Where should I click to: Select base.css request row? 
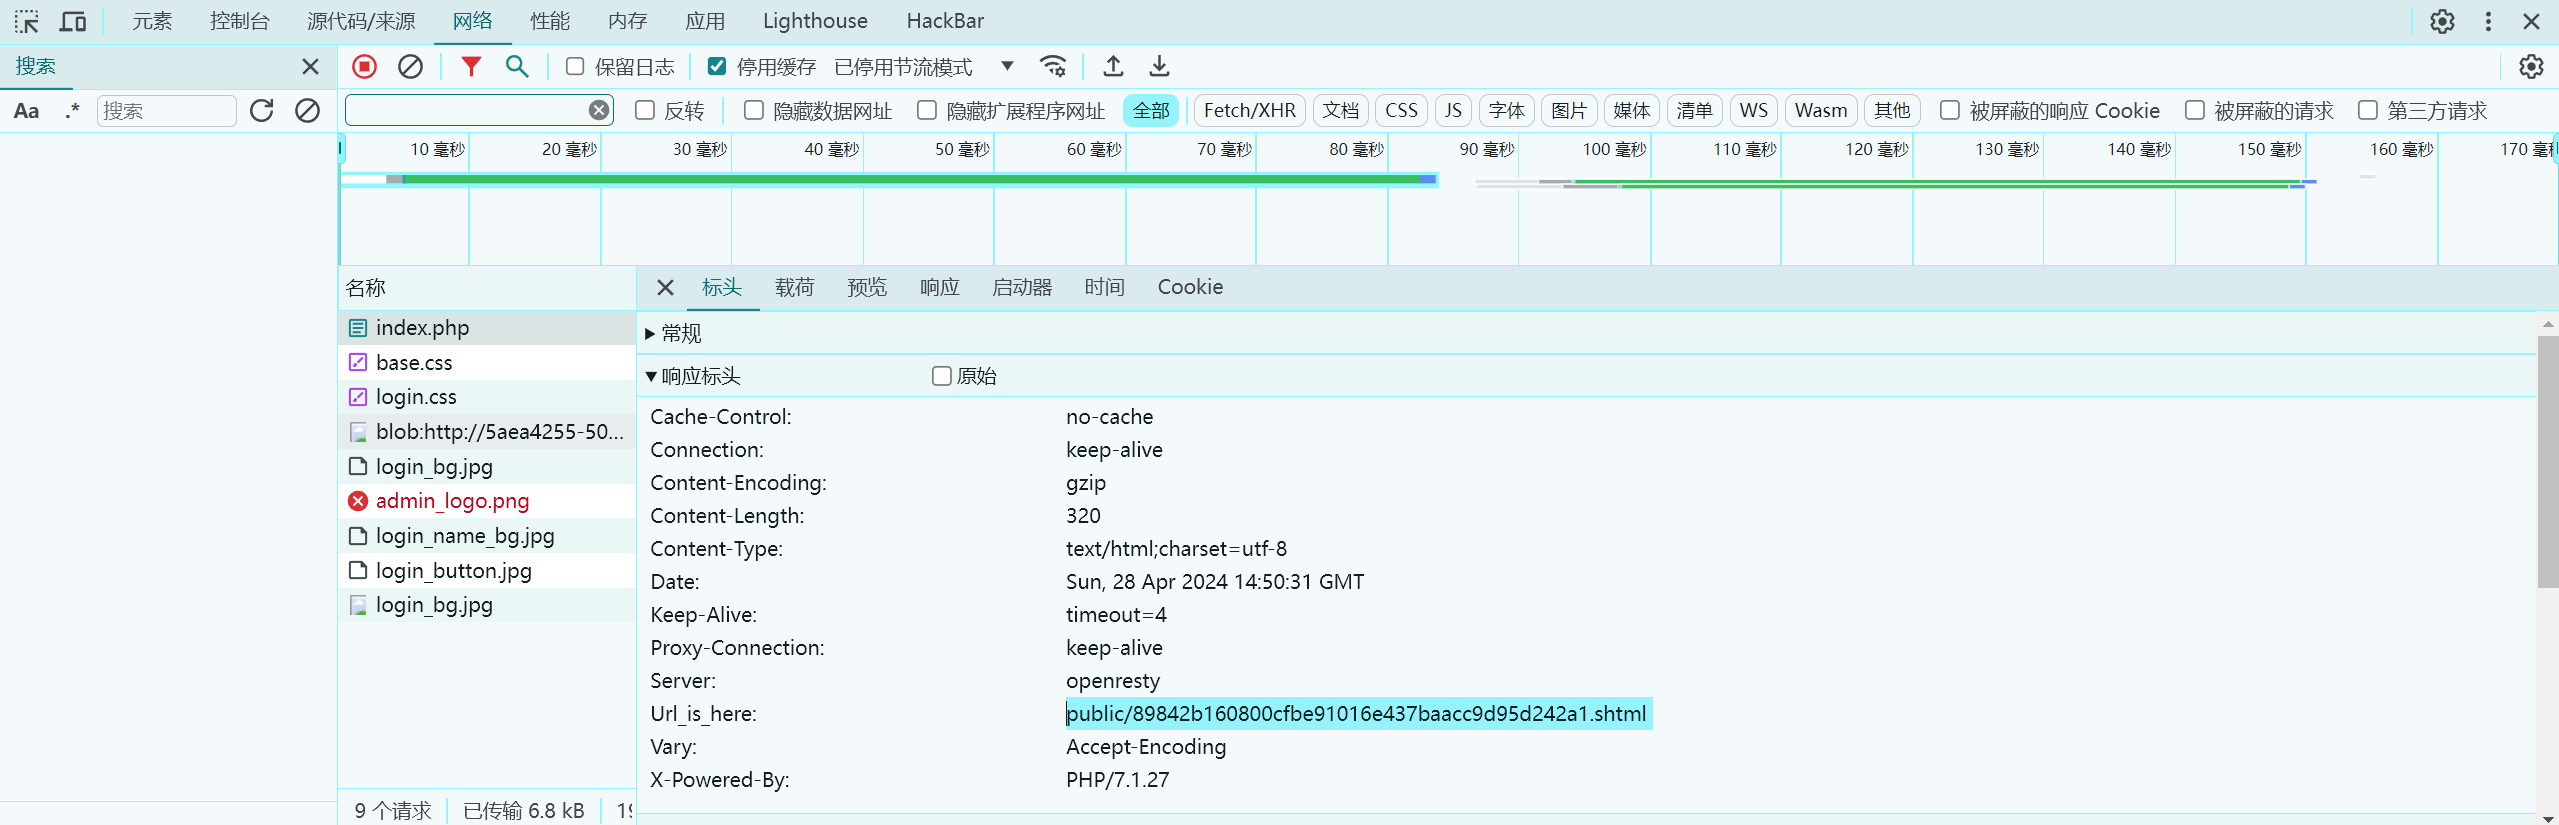487,363
